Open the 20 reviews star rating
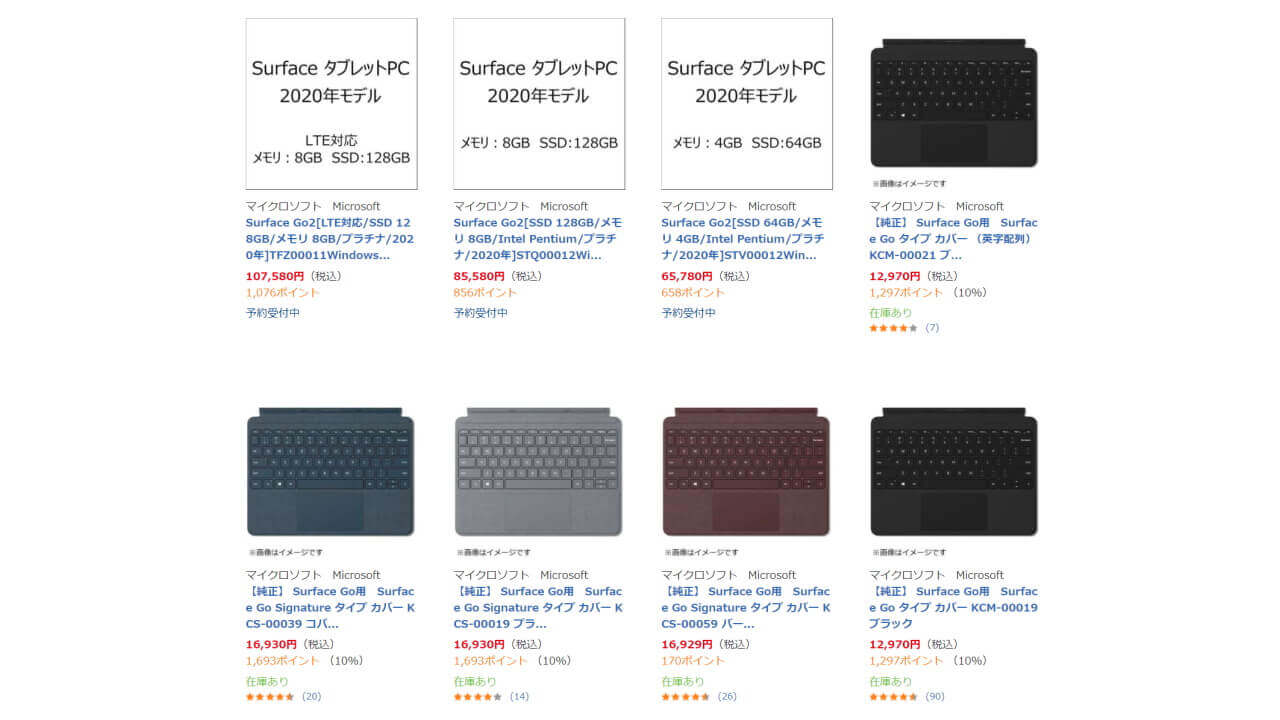This screenshot has height=720, width=1280. click(282, 696)
